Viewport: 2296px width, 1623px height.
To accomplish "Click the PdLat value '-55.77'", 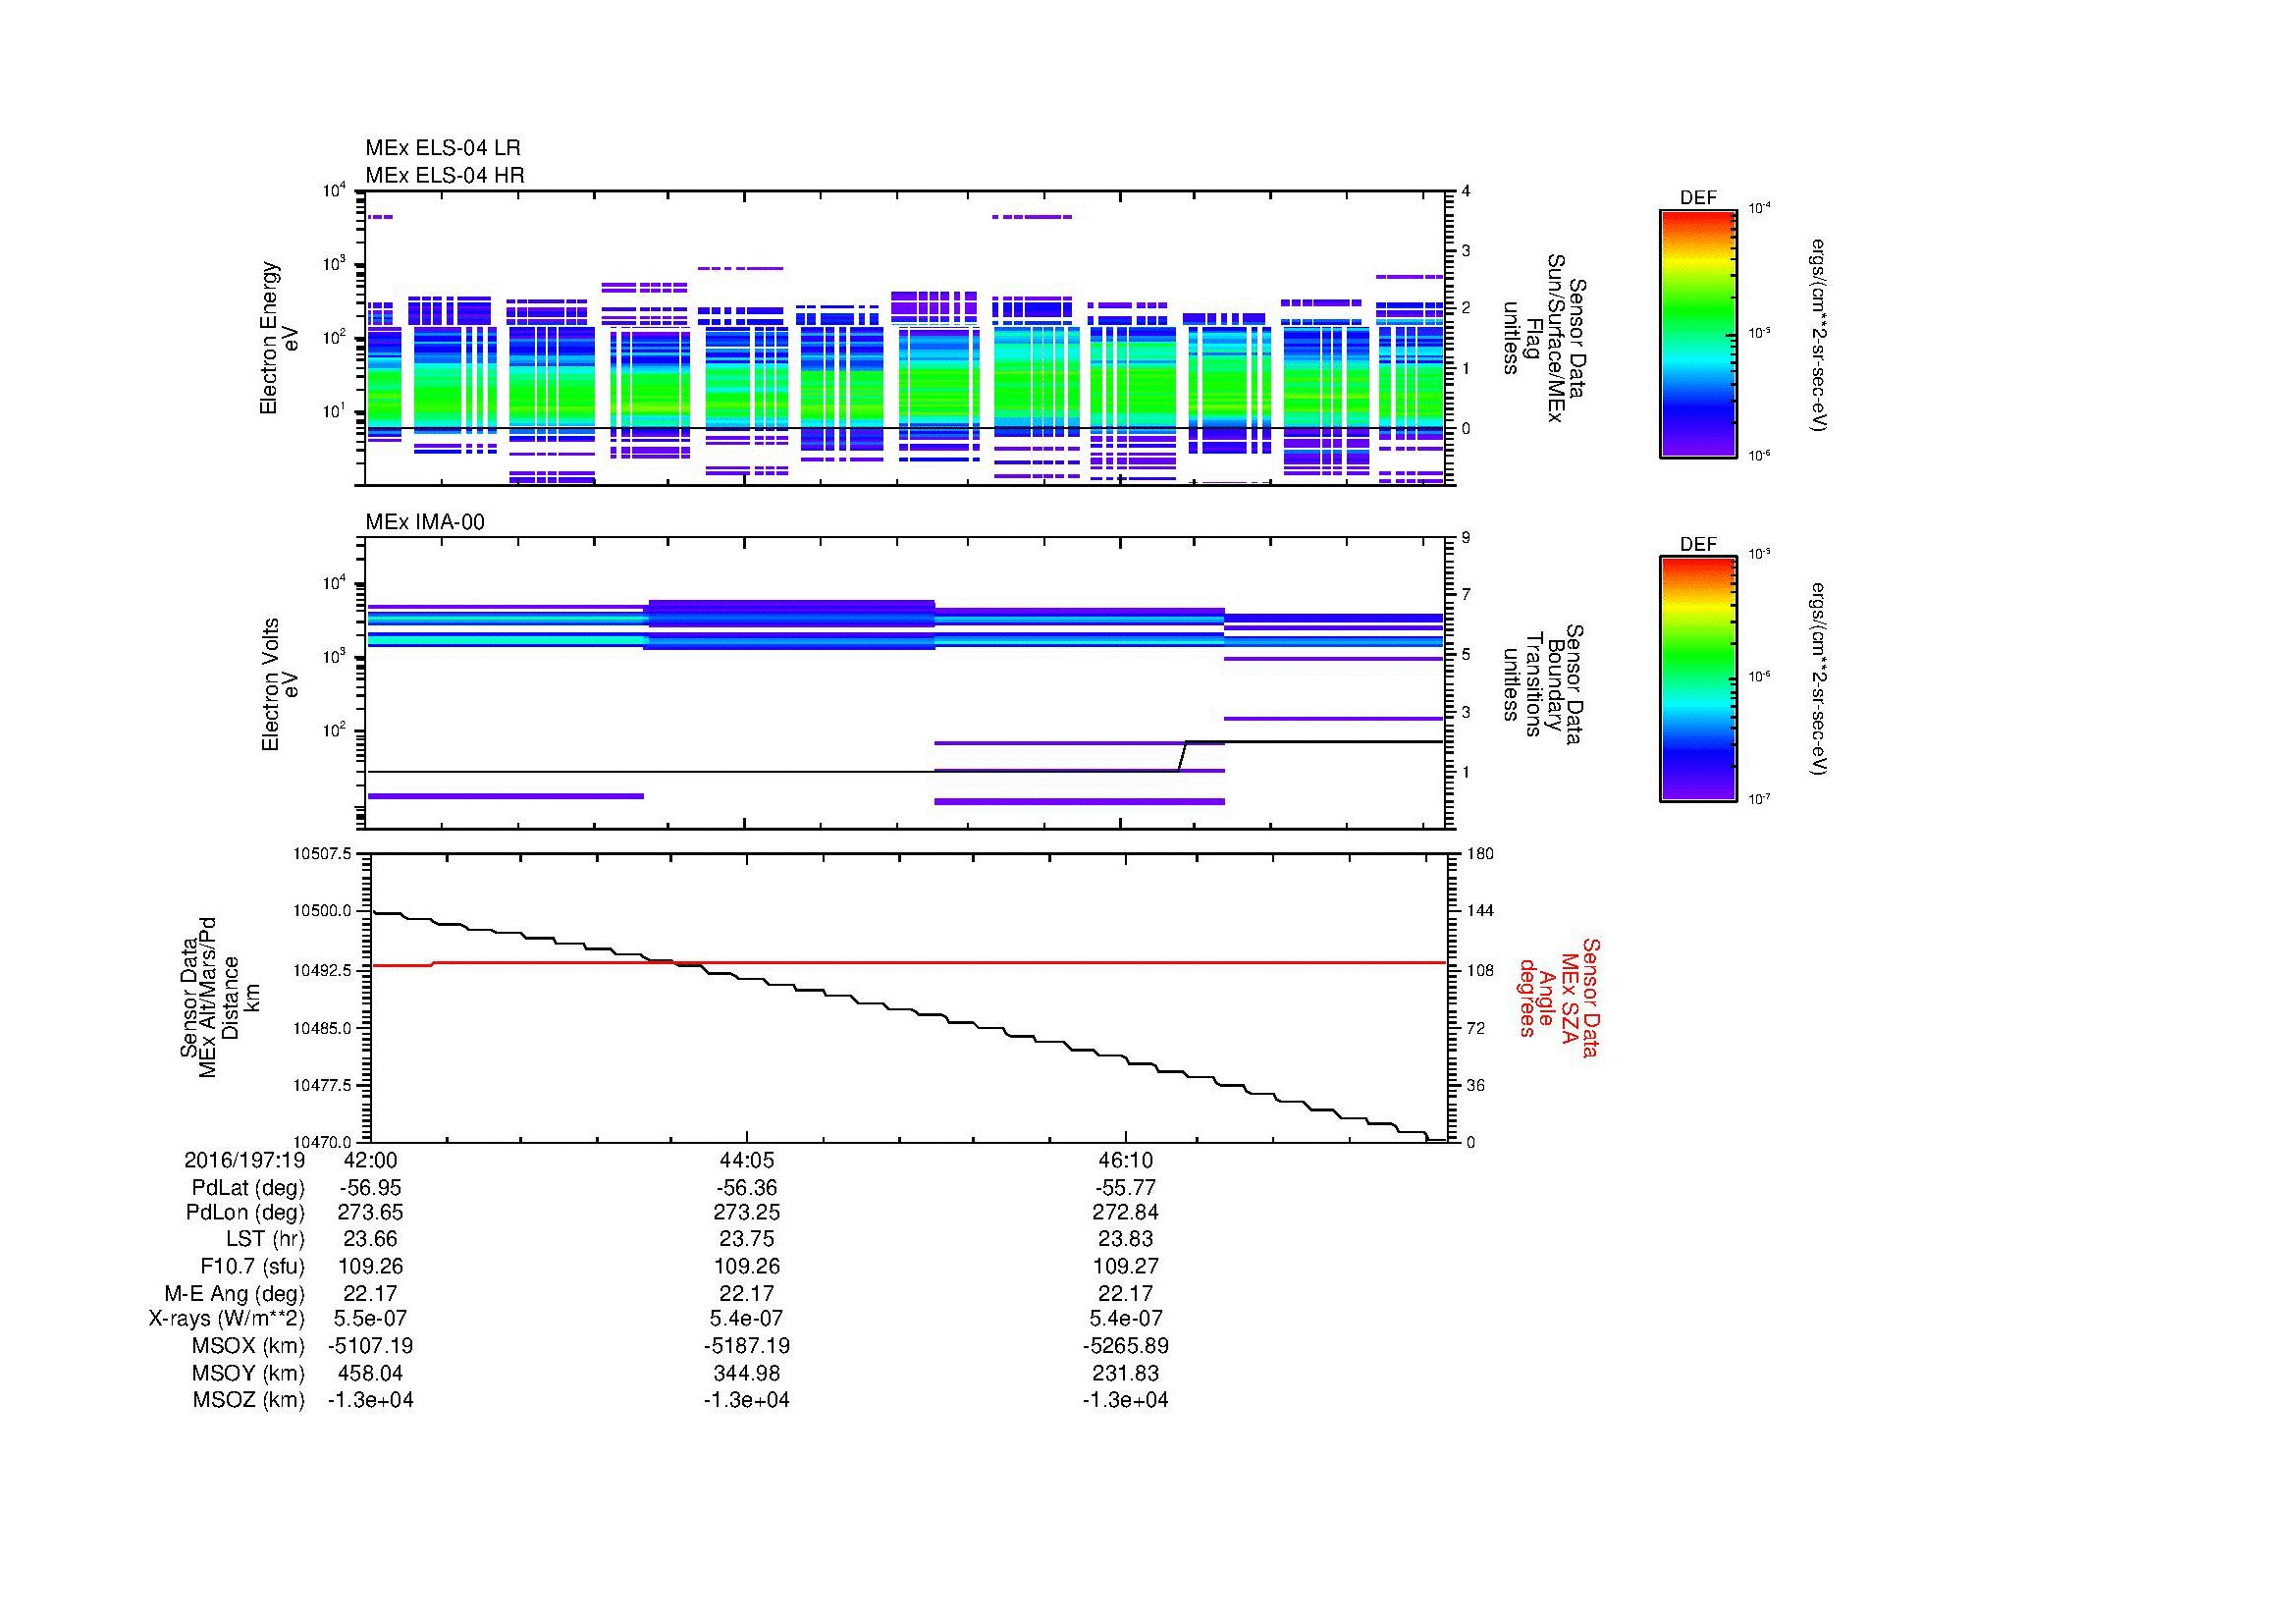I will (1126, 1188).
